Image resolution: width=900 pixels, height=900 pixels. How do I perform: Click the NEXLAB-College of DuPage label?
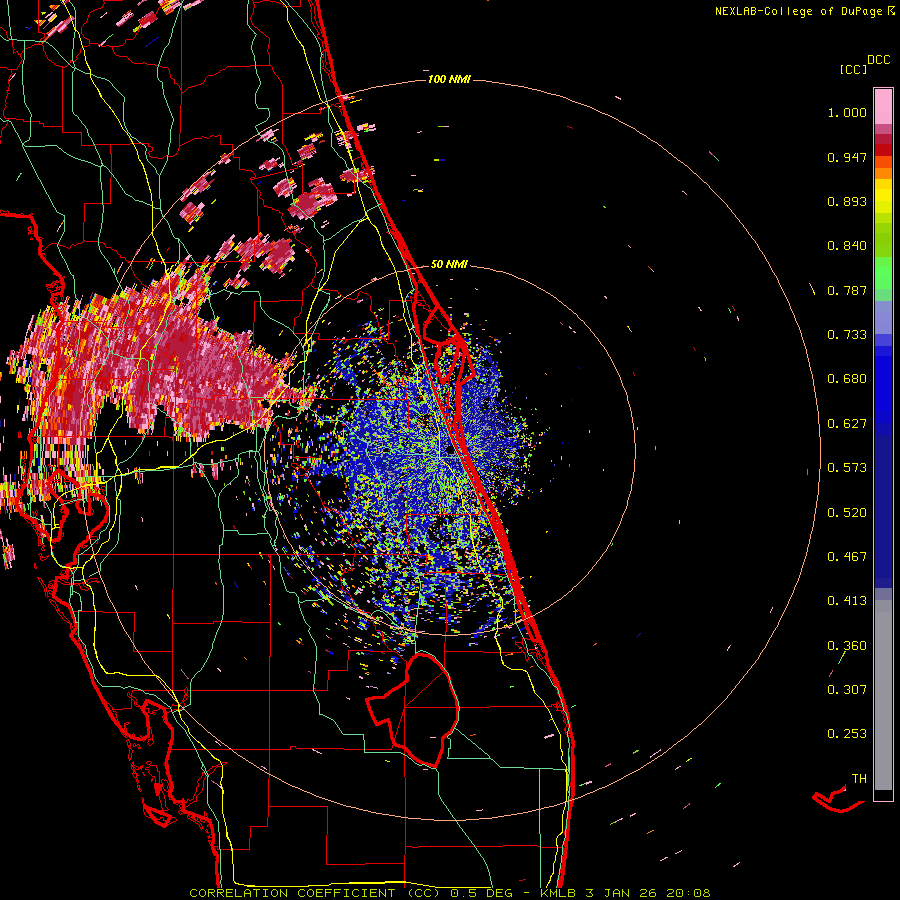coord(804,11)
